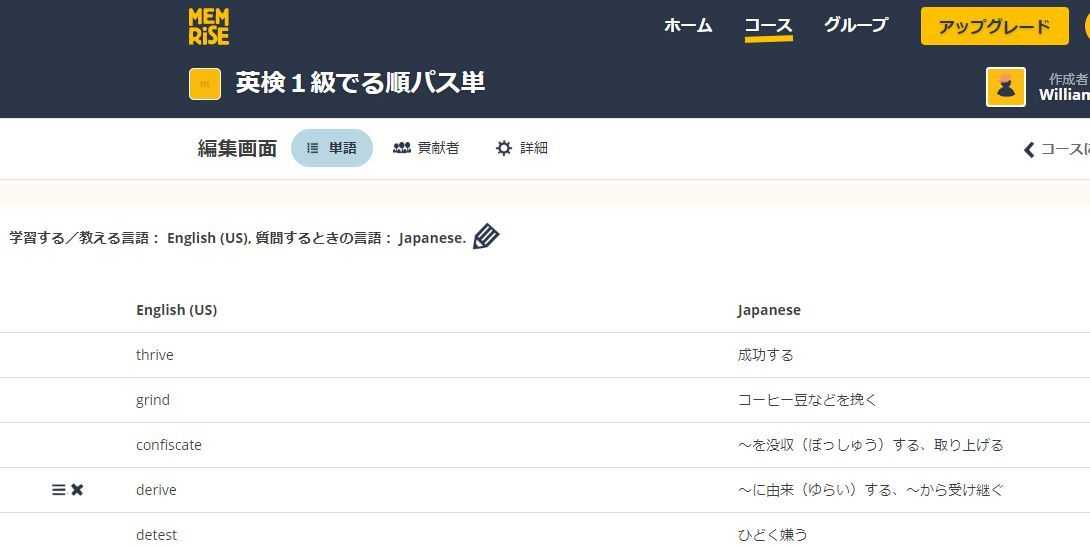Click the pencil edit languages icon

[x=486, y=237]
